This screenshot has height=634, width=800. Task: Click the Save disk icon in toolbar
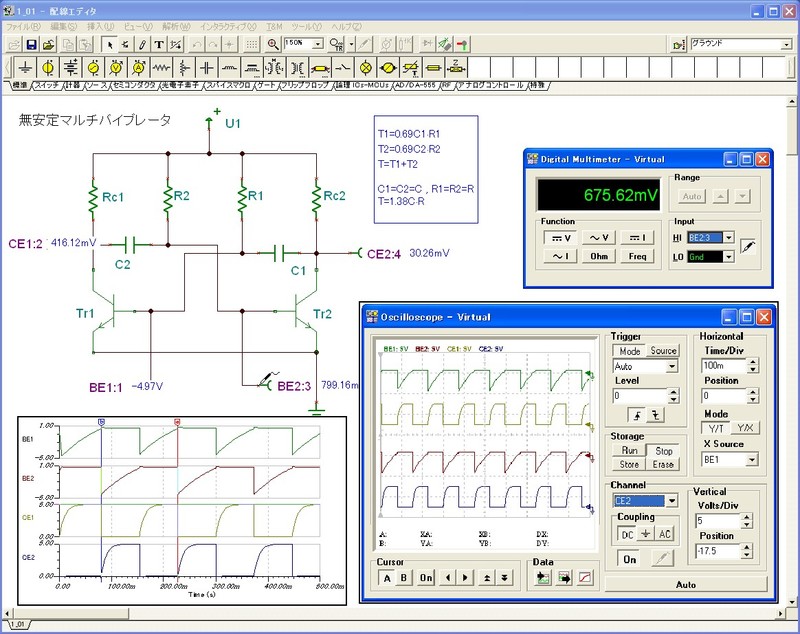[x=31, y=45]
